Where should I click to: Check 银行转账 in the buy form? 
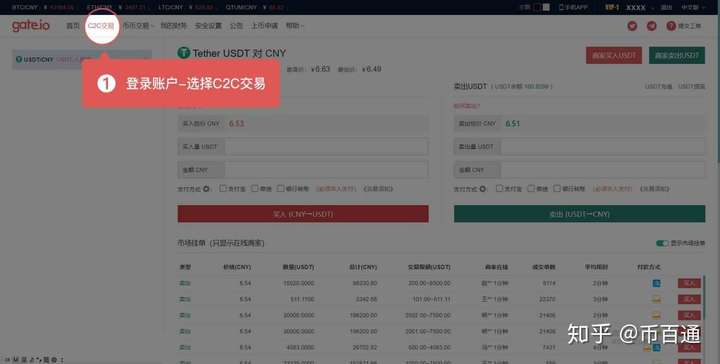tap(281, 189)
